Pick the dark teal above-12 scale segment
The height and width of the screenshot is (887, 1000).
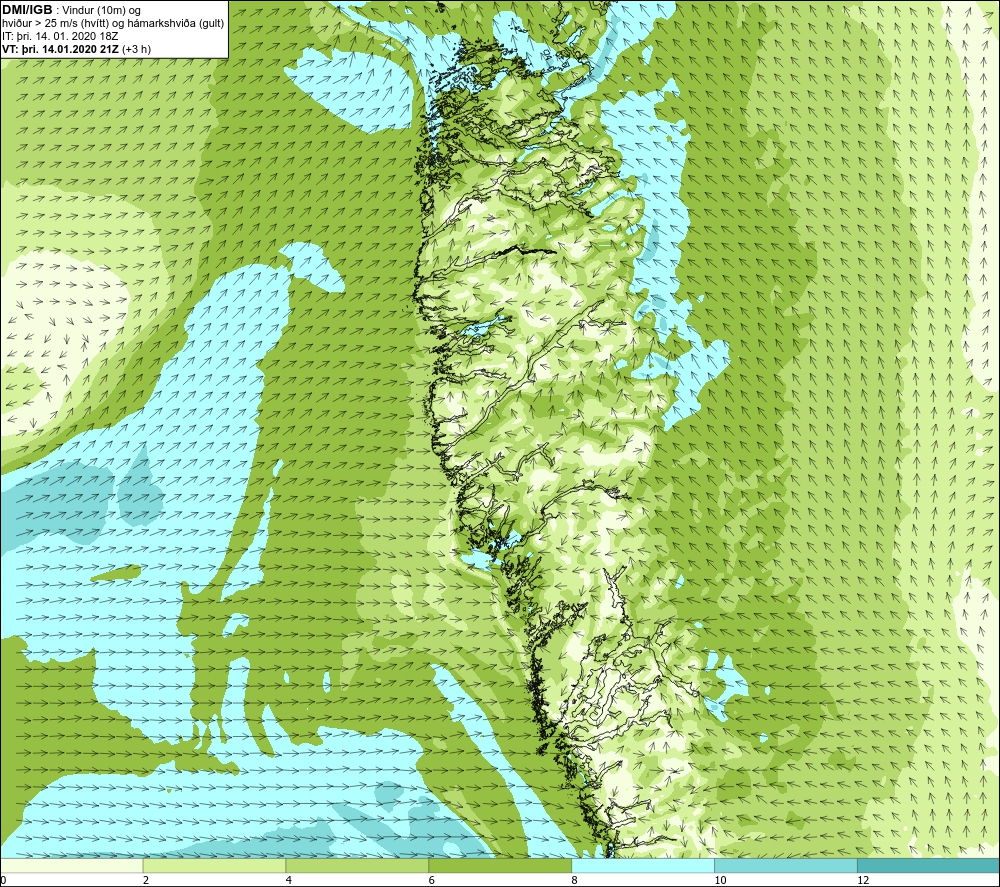928,866
